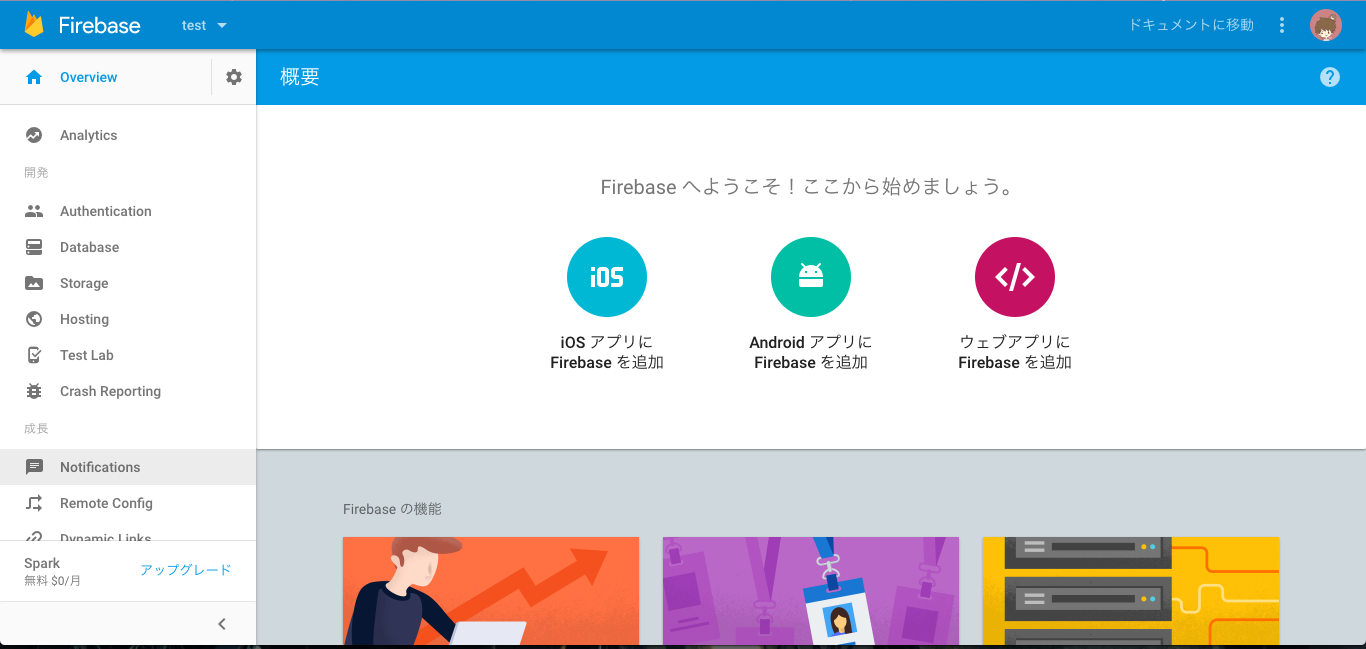Select Remote Config in the sidebar
1366x649 pixels.
pos(106,503)
